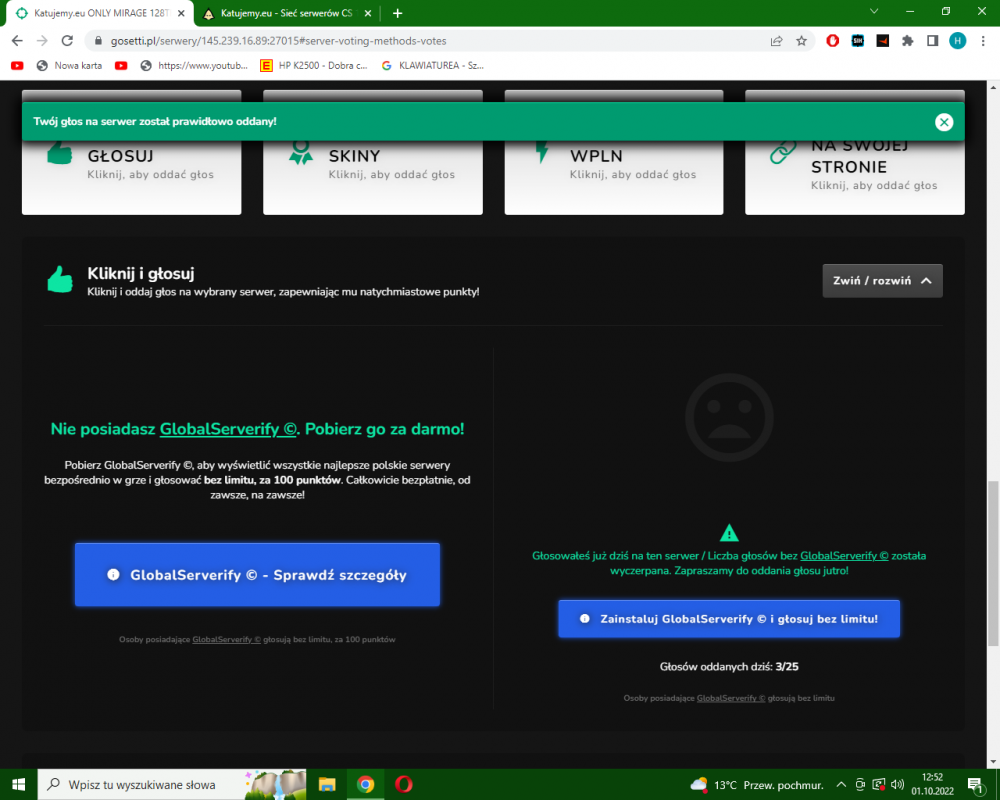1000x800 pixels.
Task: Open GlobalServerify link under the Sprawdź szczegóły button
Action: (x=226, y=639)
